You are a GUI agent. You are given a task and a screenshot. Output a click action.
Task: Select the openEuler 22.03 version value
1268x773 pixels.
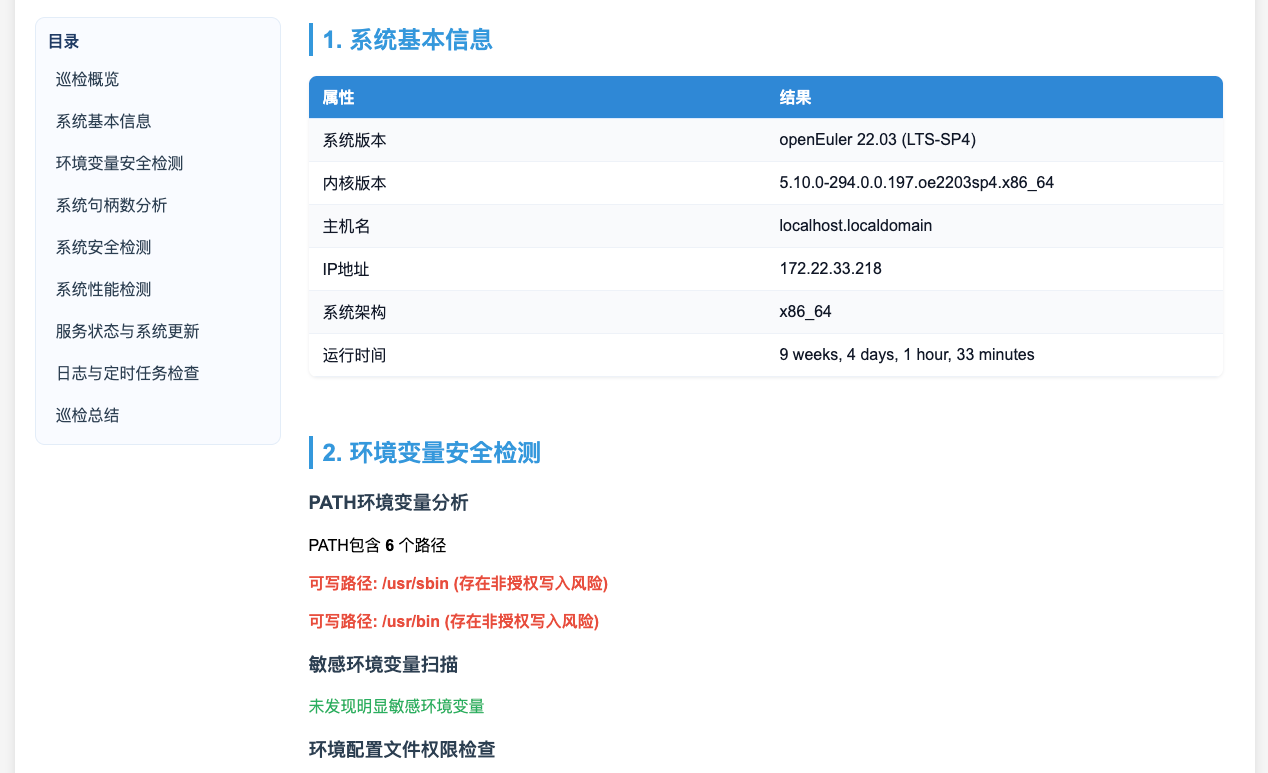[877, 140]
